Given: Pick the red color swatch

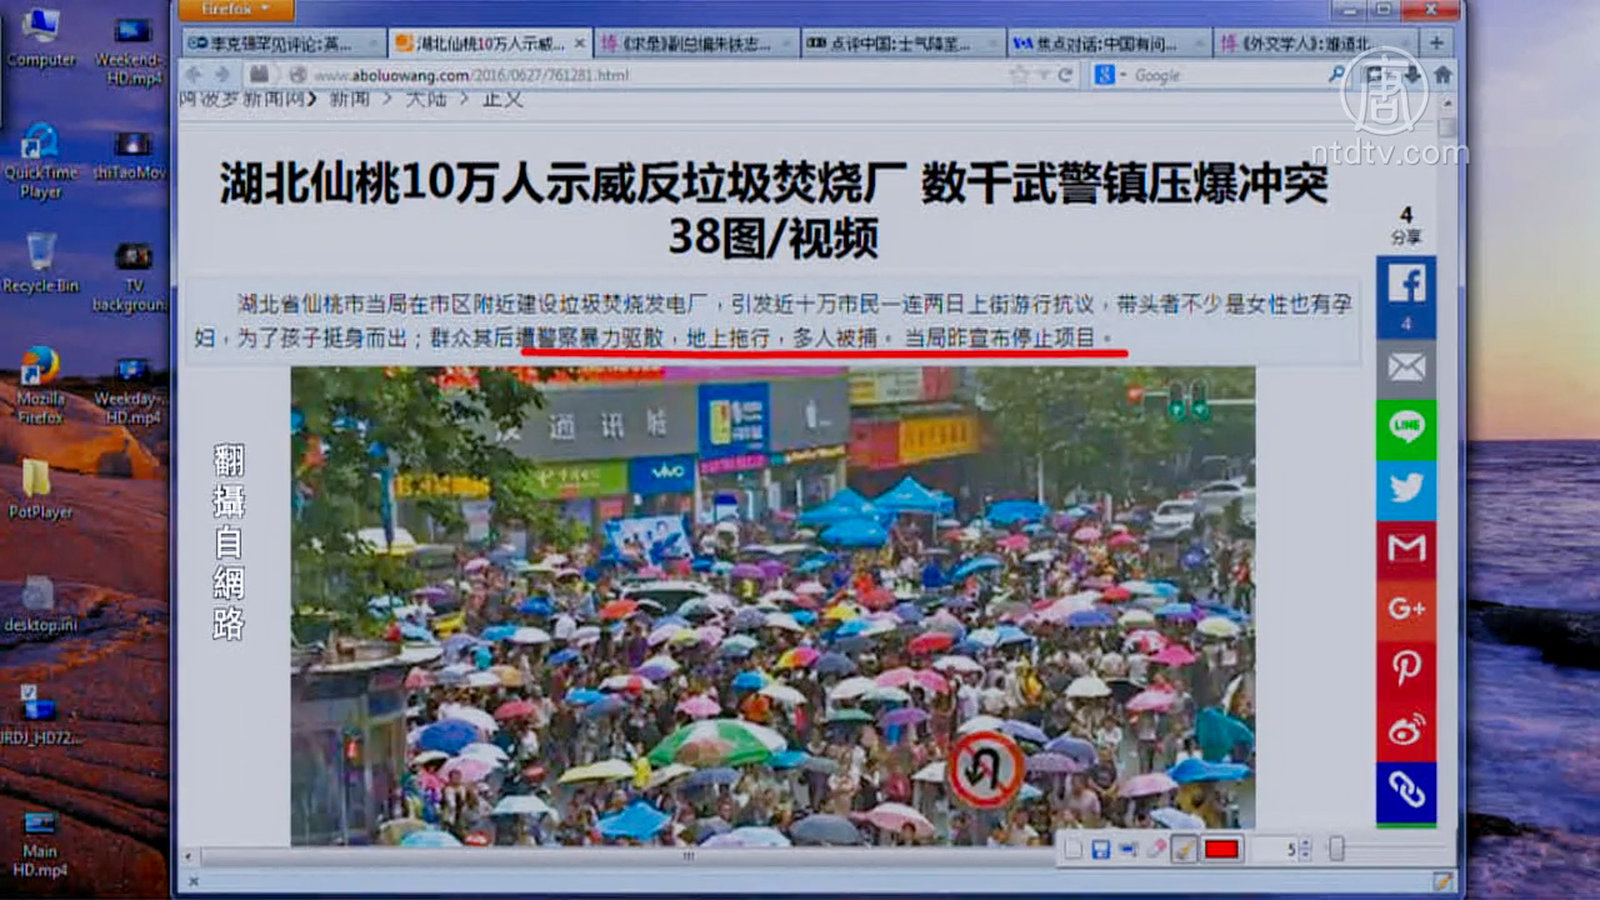Looking at the screenshot, I should coord(1221,850).
